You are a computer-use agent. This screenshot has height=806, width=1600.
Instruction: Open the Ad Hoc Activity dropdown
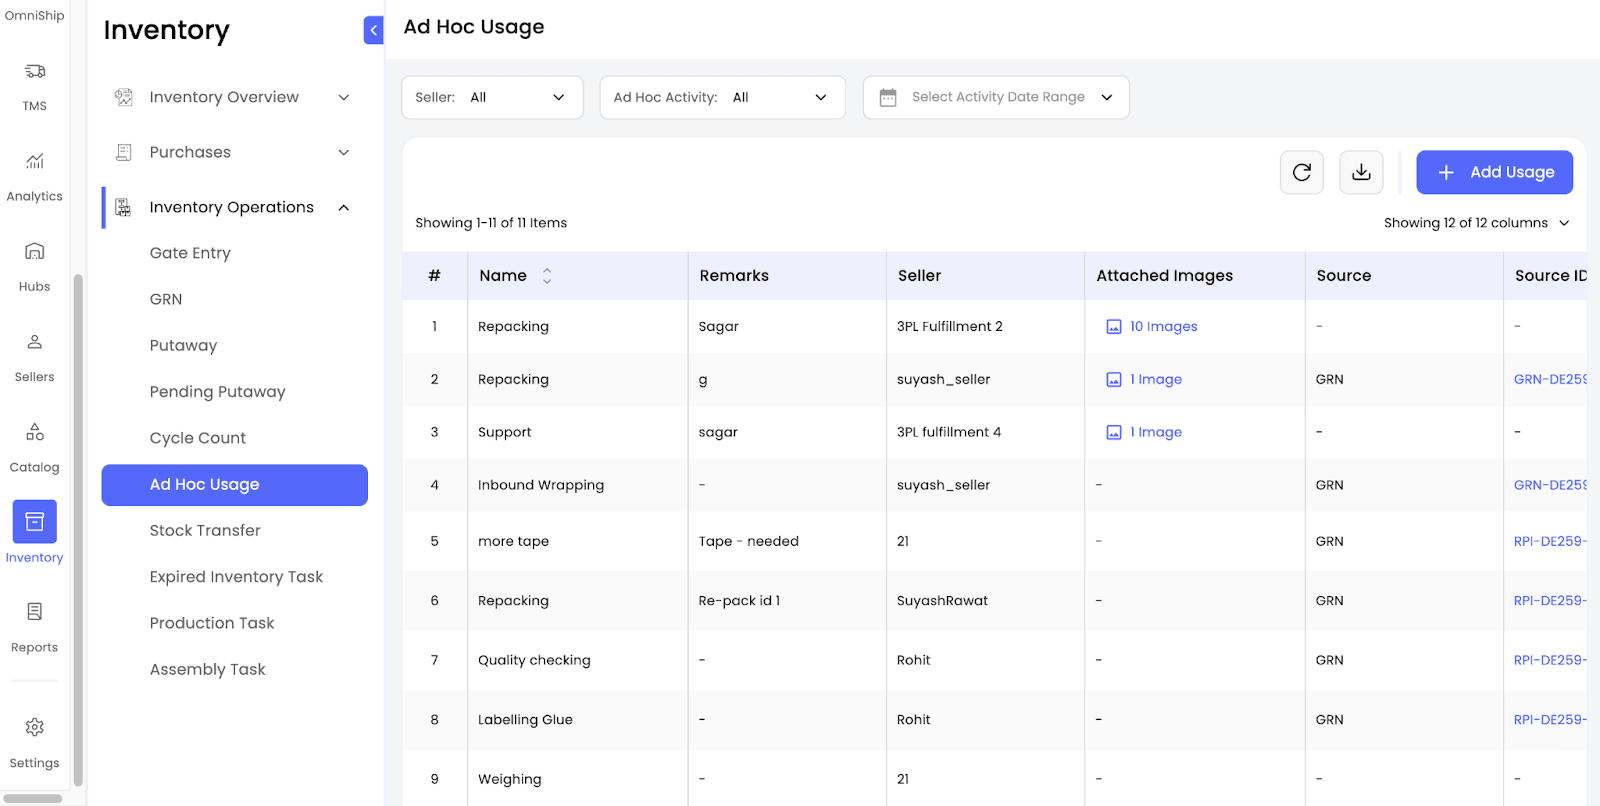pos(722,98)
